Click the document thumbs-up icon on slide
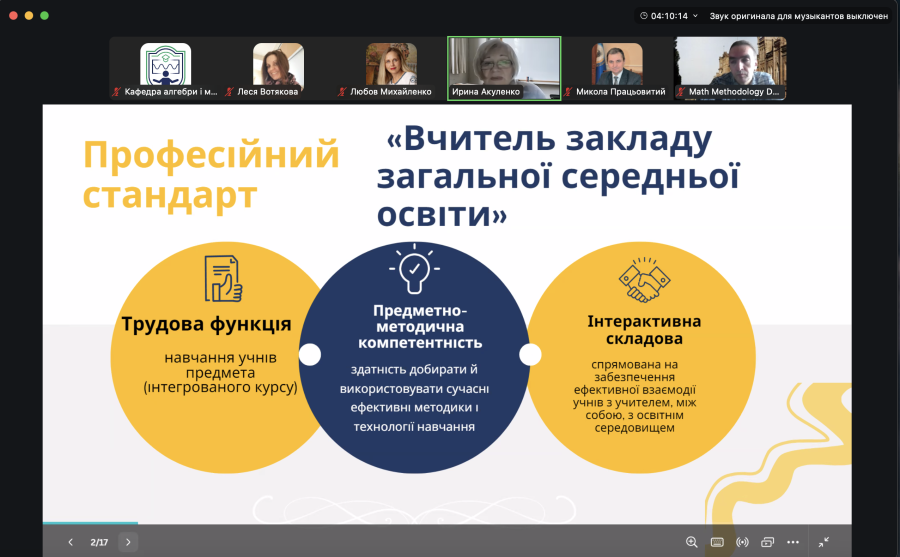 coord(223,278)
